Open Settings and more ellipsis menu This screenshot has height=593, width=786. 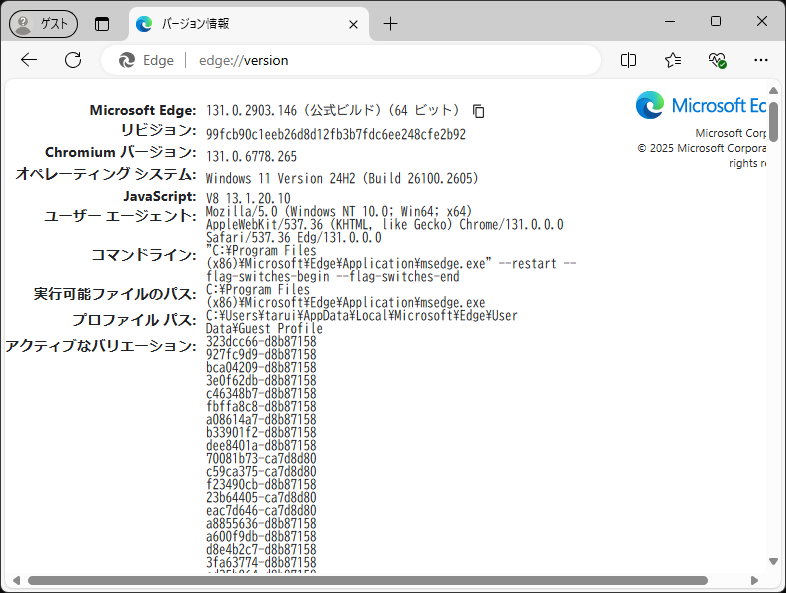[761, 60]
